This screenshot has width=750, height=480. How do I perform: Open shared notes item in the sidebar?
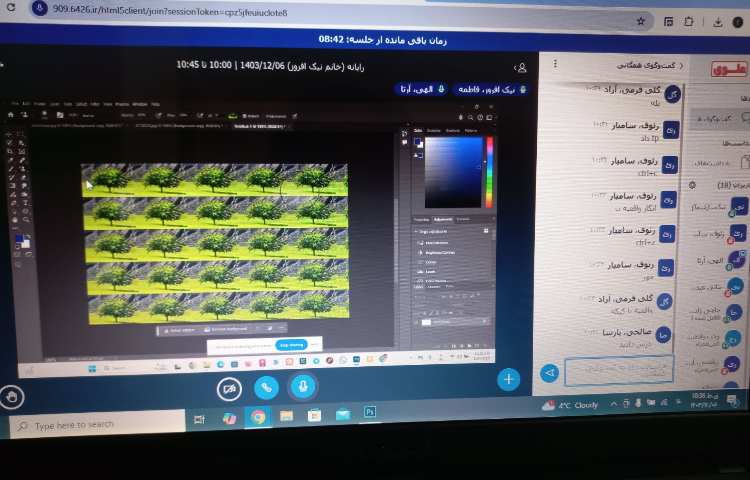pos(721,163)
